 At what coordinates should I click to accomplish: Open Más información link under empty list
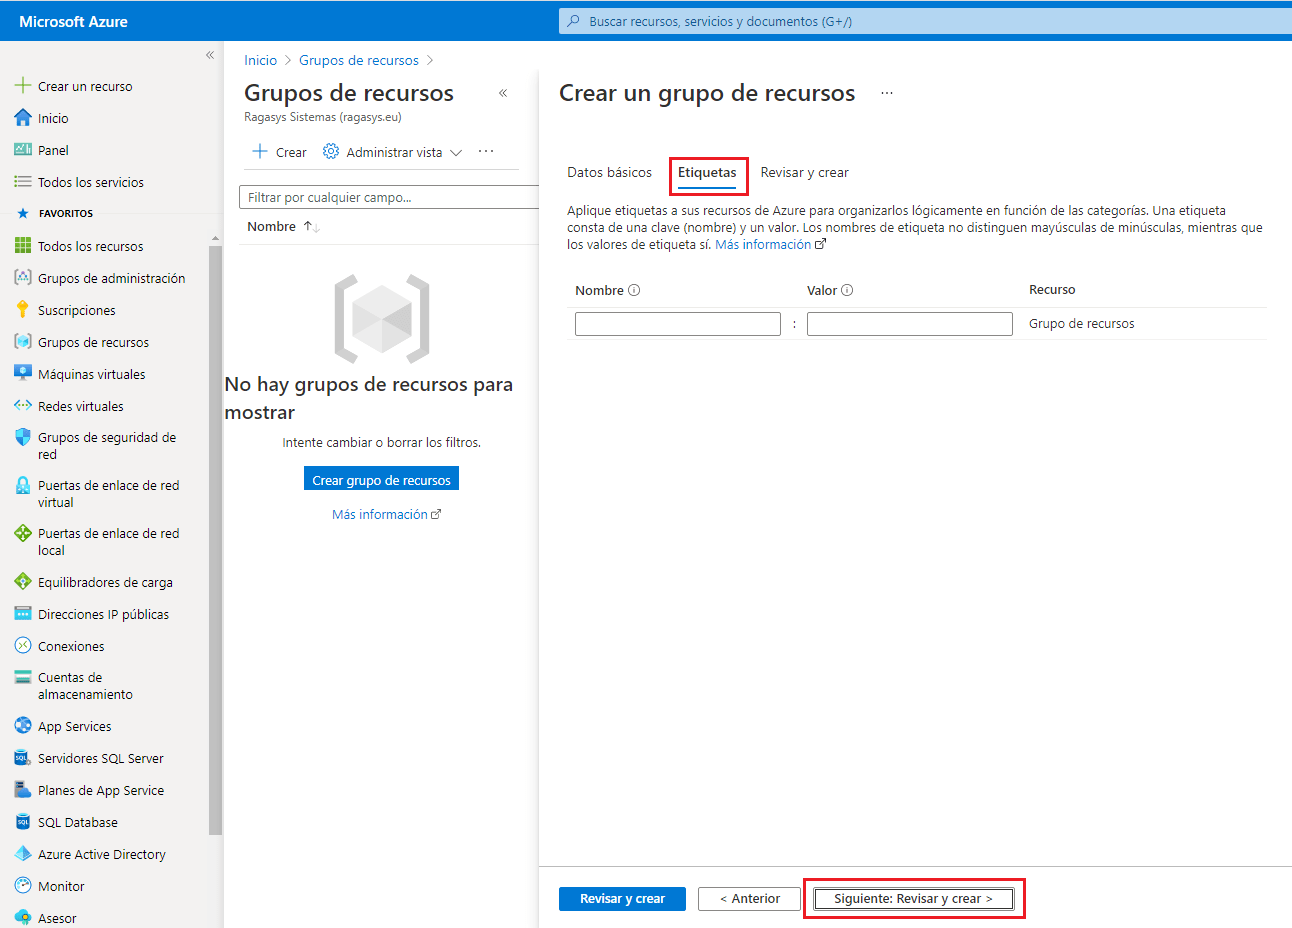tap(386, 515)
